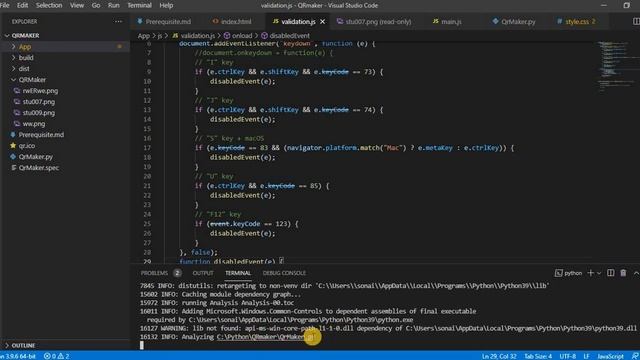Change JavaScript language mode

pos(610,356)
